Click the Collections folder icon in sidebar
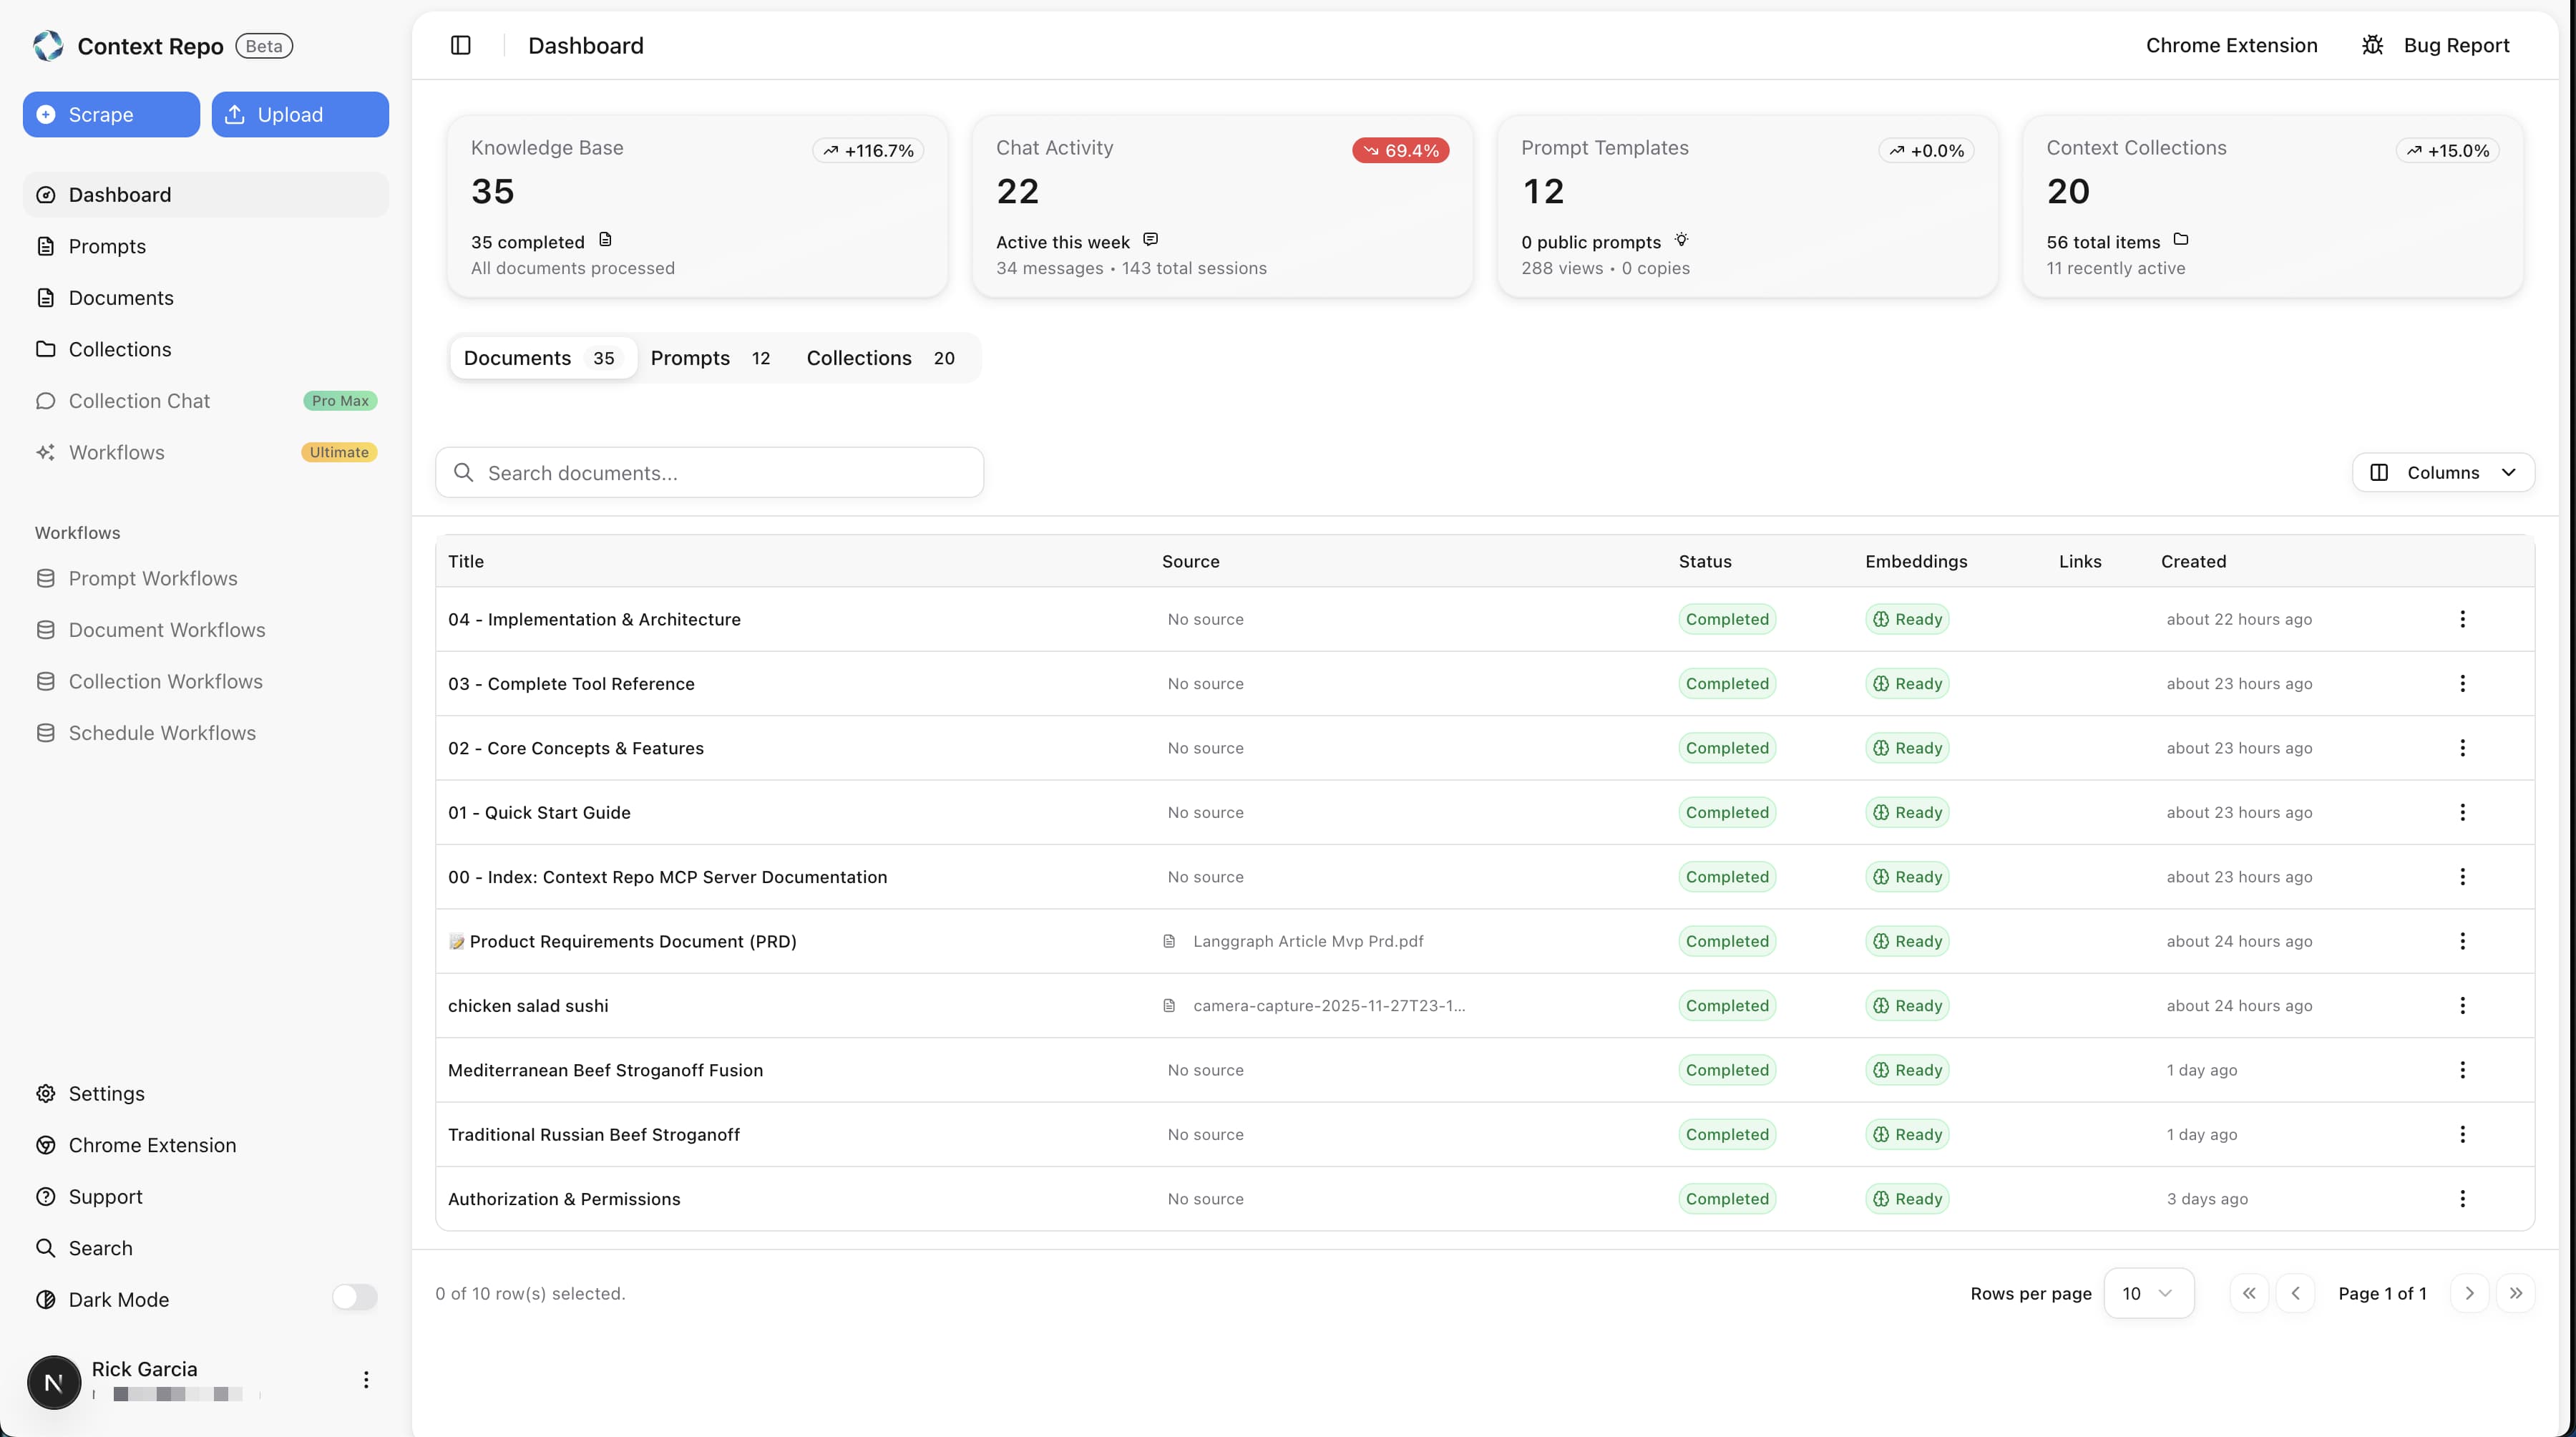 pyautogui.click(x=46, y=349)
